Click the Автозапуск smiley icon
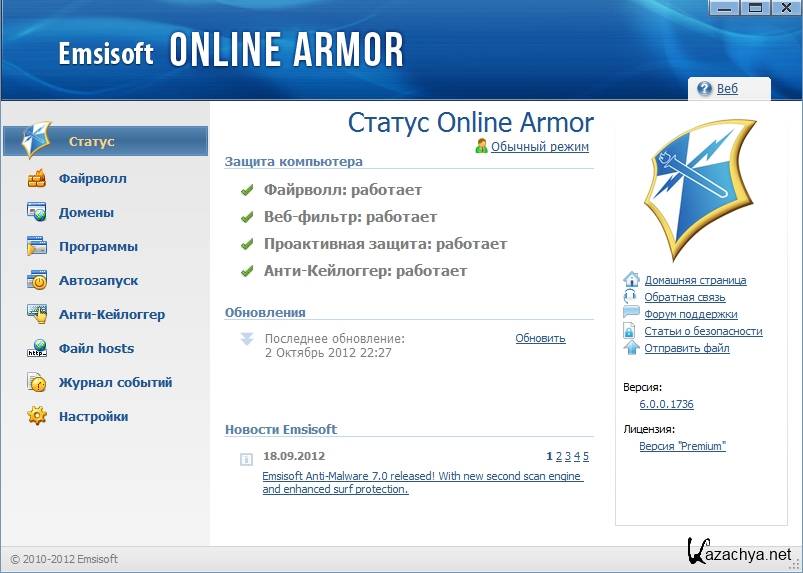The image size is (803, 573). [x=37, y=281]
